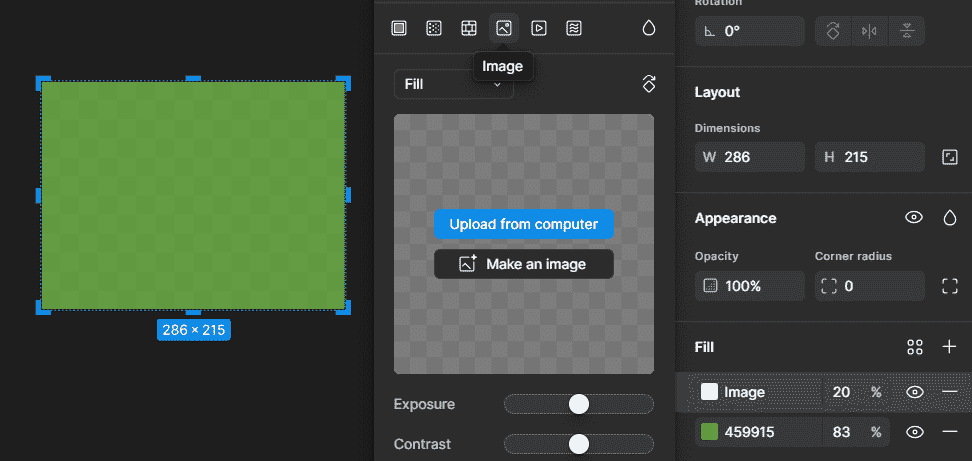Edit the Corner radius field
972x461 pixels.
(870, 286)
